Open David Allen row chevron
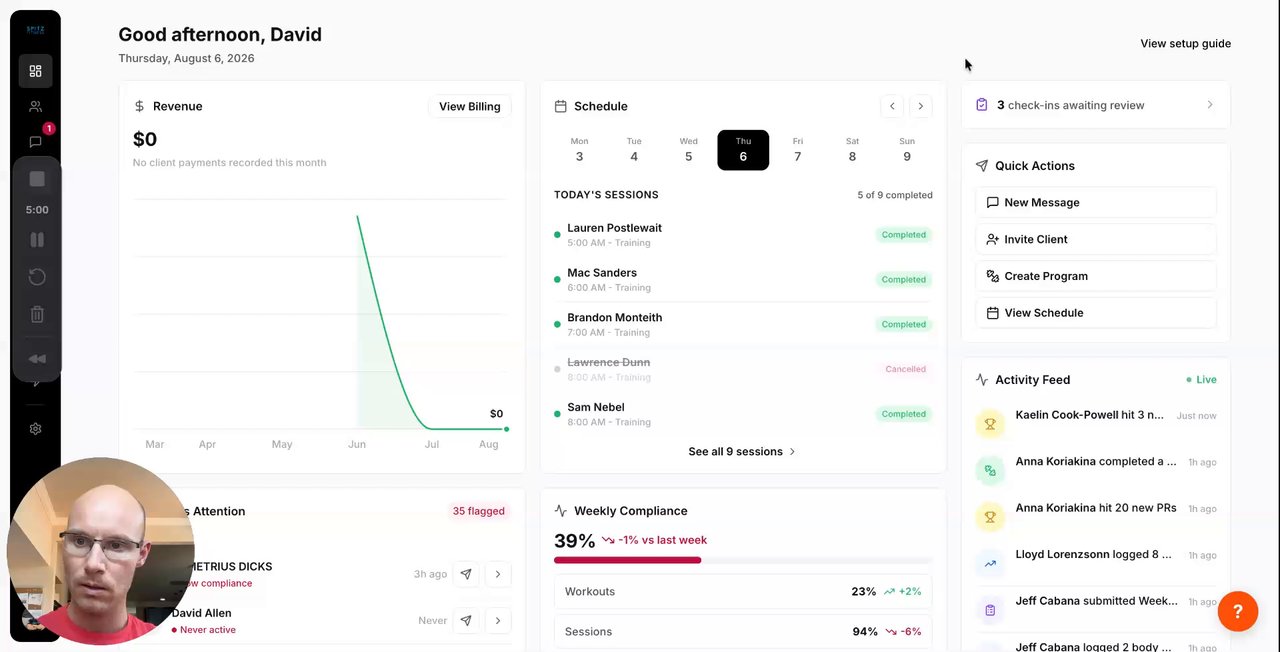 click(x=498, y=620)
